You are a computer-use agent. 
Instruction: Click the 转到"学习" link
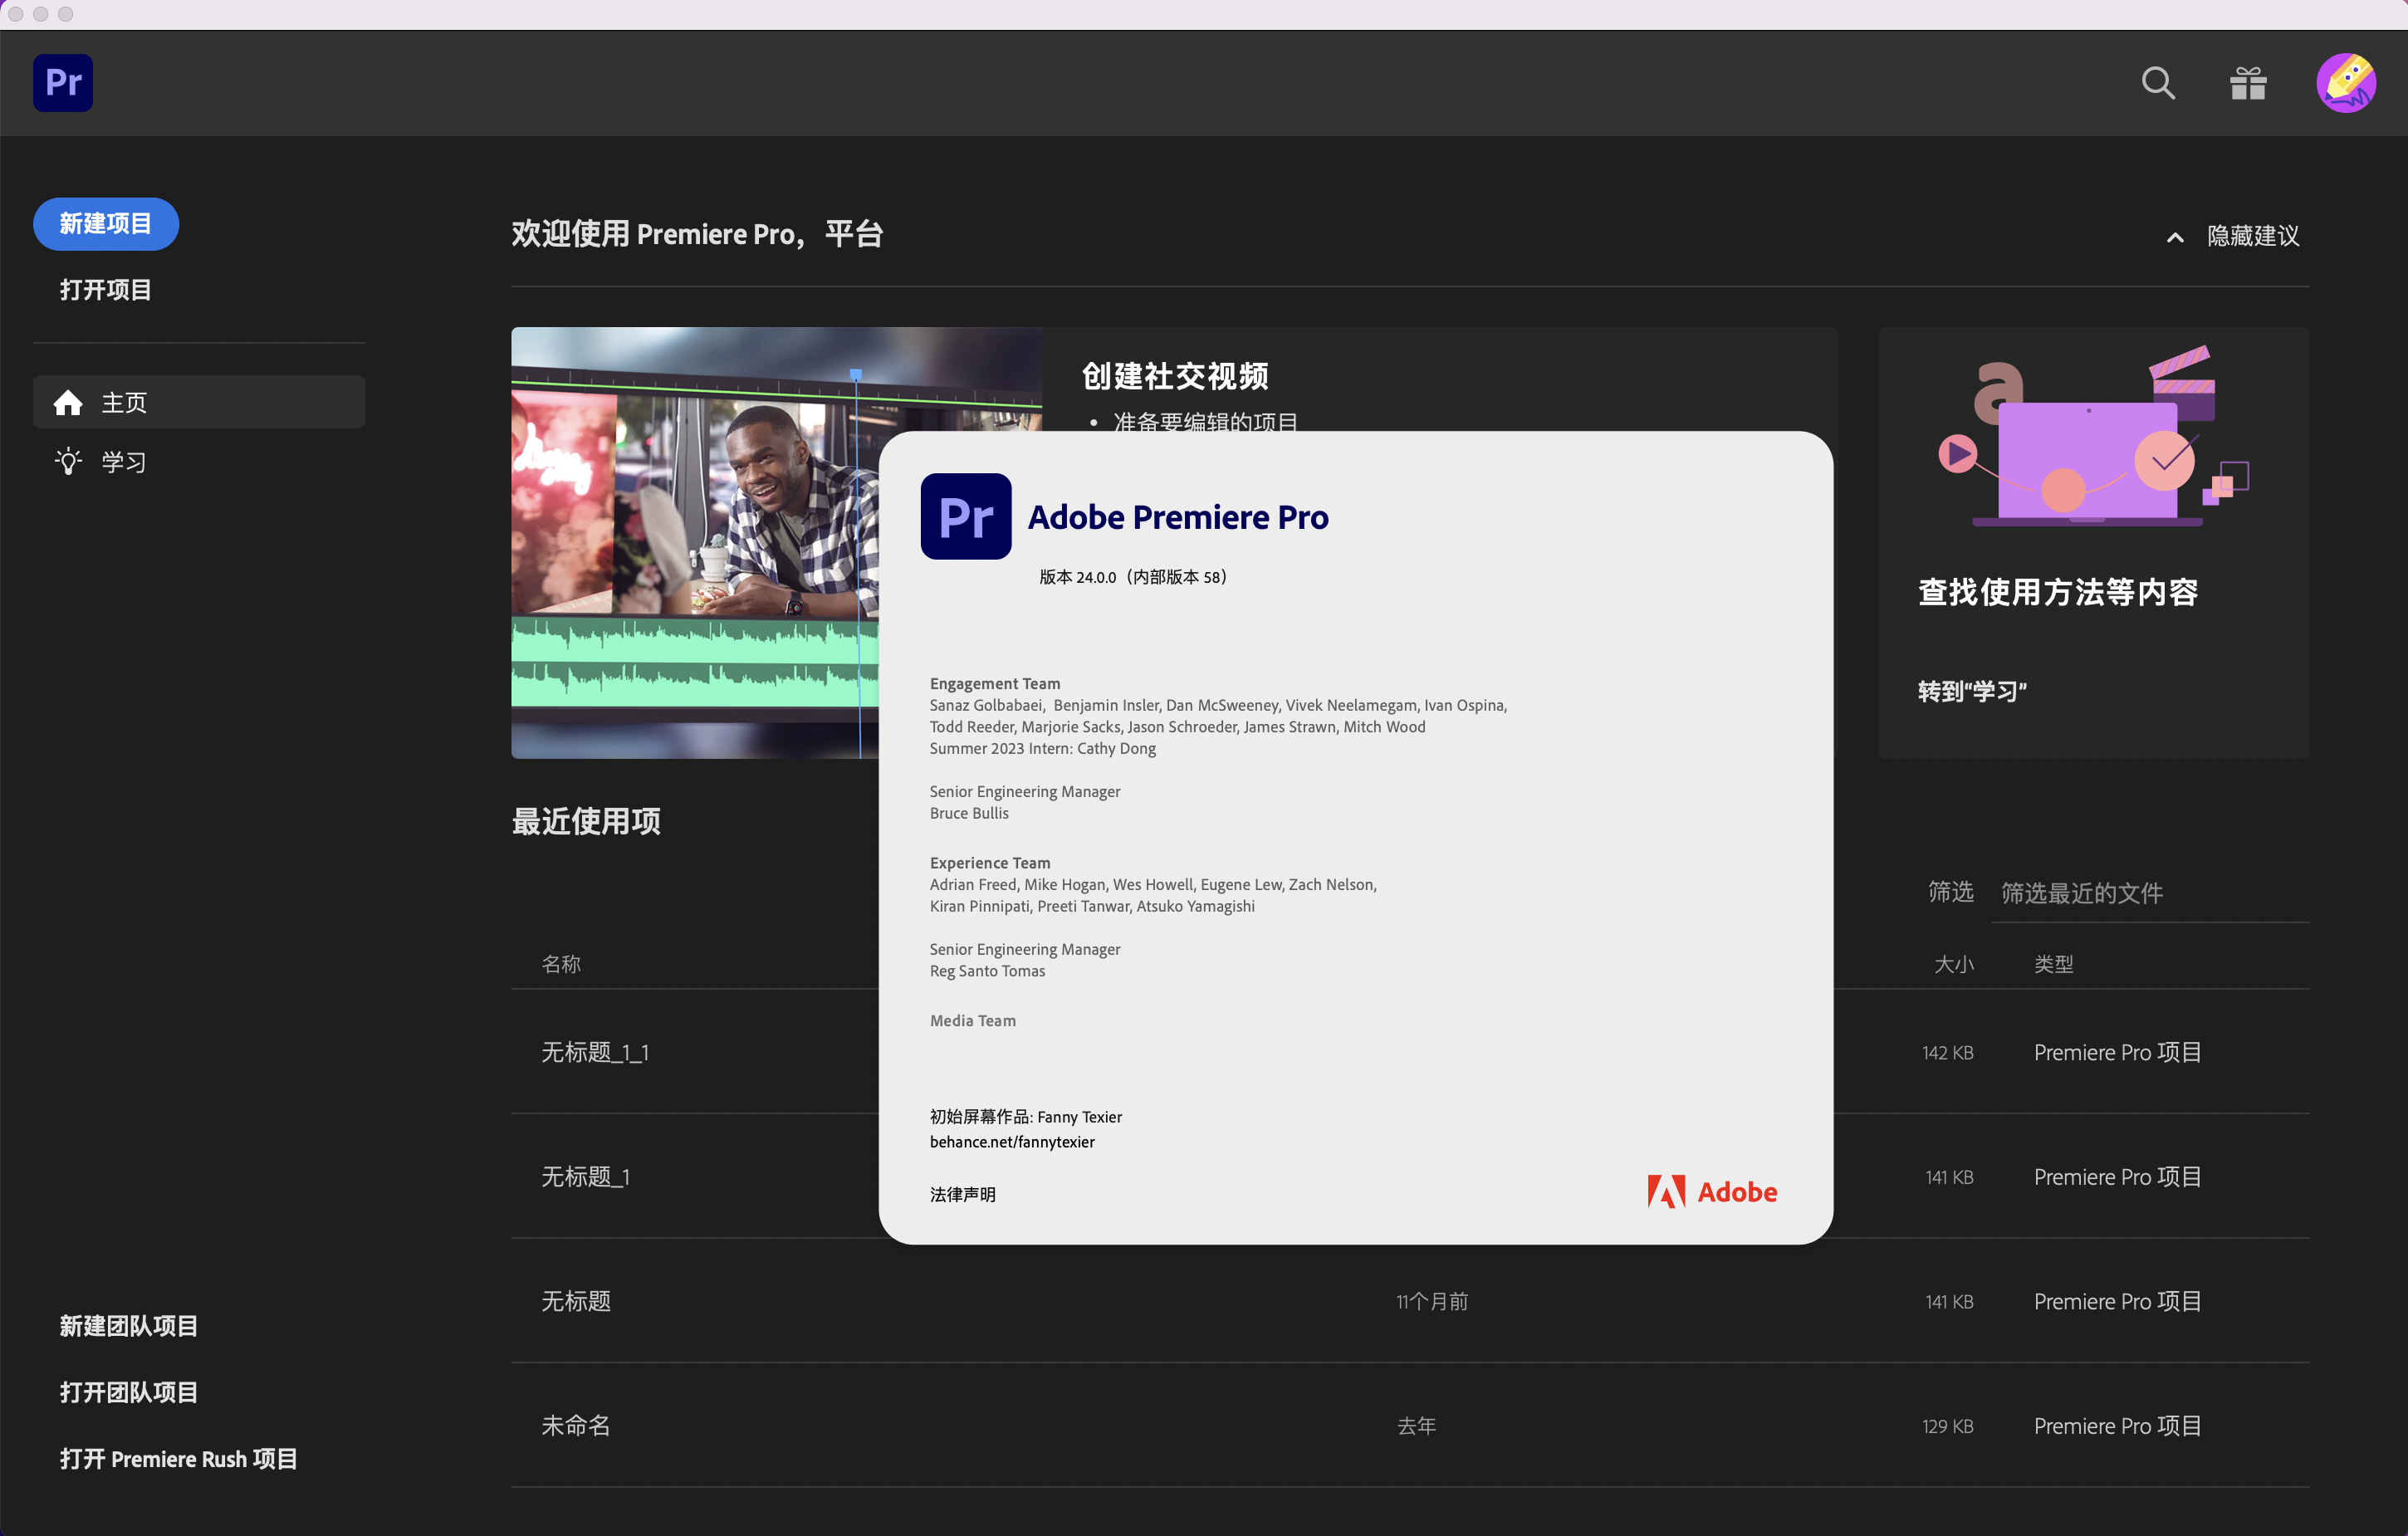pos(1971,690)
